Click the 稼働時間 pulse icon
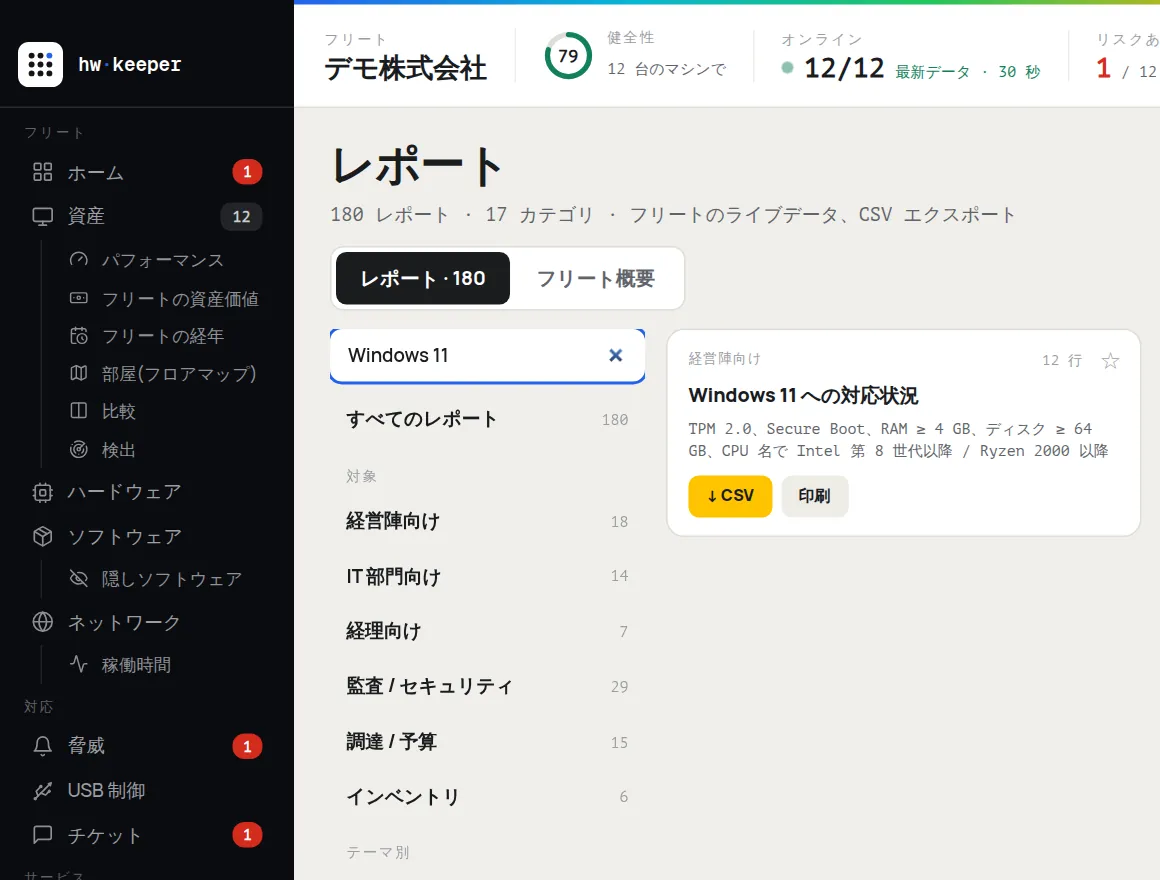This screenshot has height=880, width=1160. point(78,663)
